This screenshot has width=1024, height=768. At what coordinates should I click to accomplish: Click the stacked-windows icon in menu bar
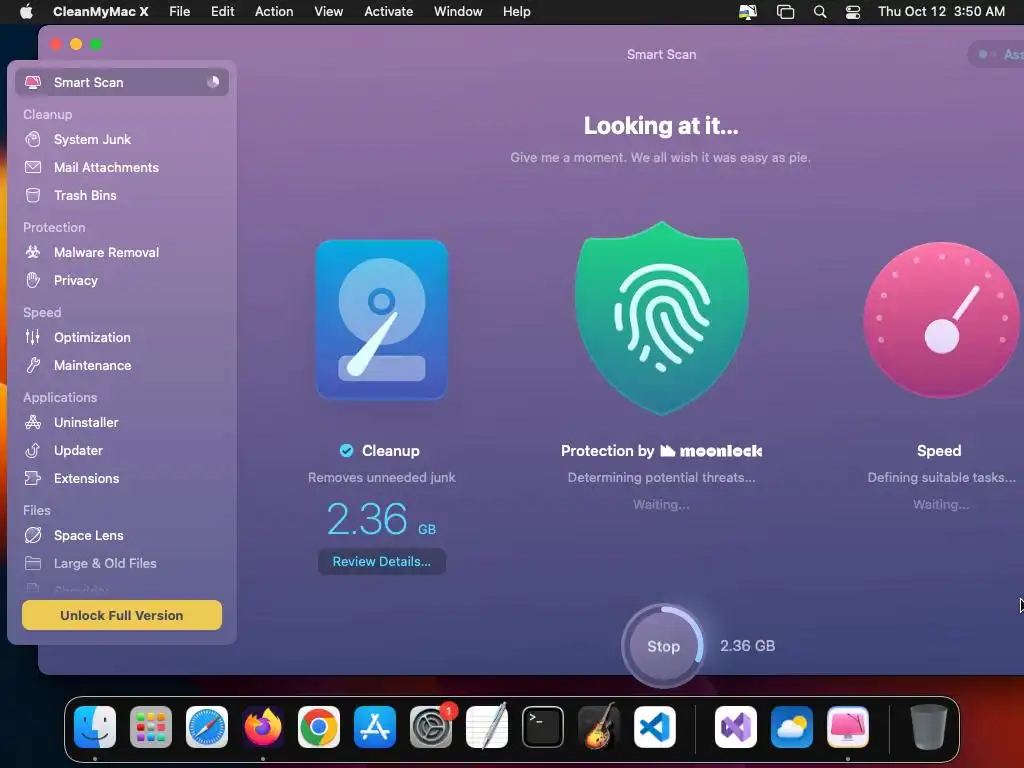coord(785,12)
